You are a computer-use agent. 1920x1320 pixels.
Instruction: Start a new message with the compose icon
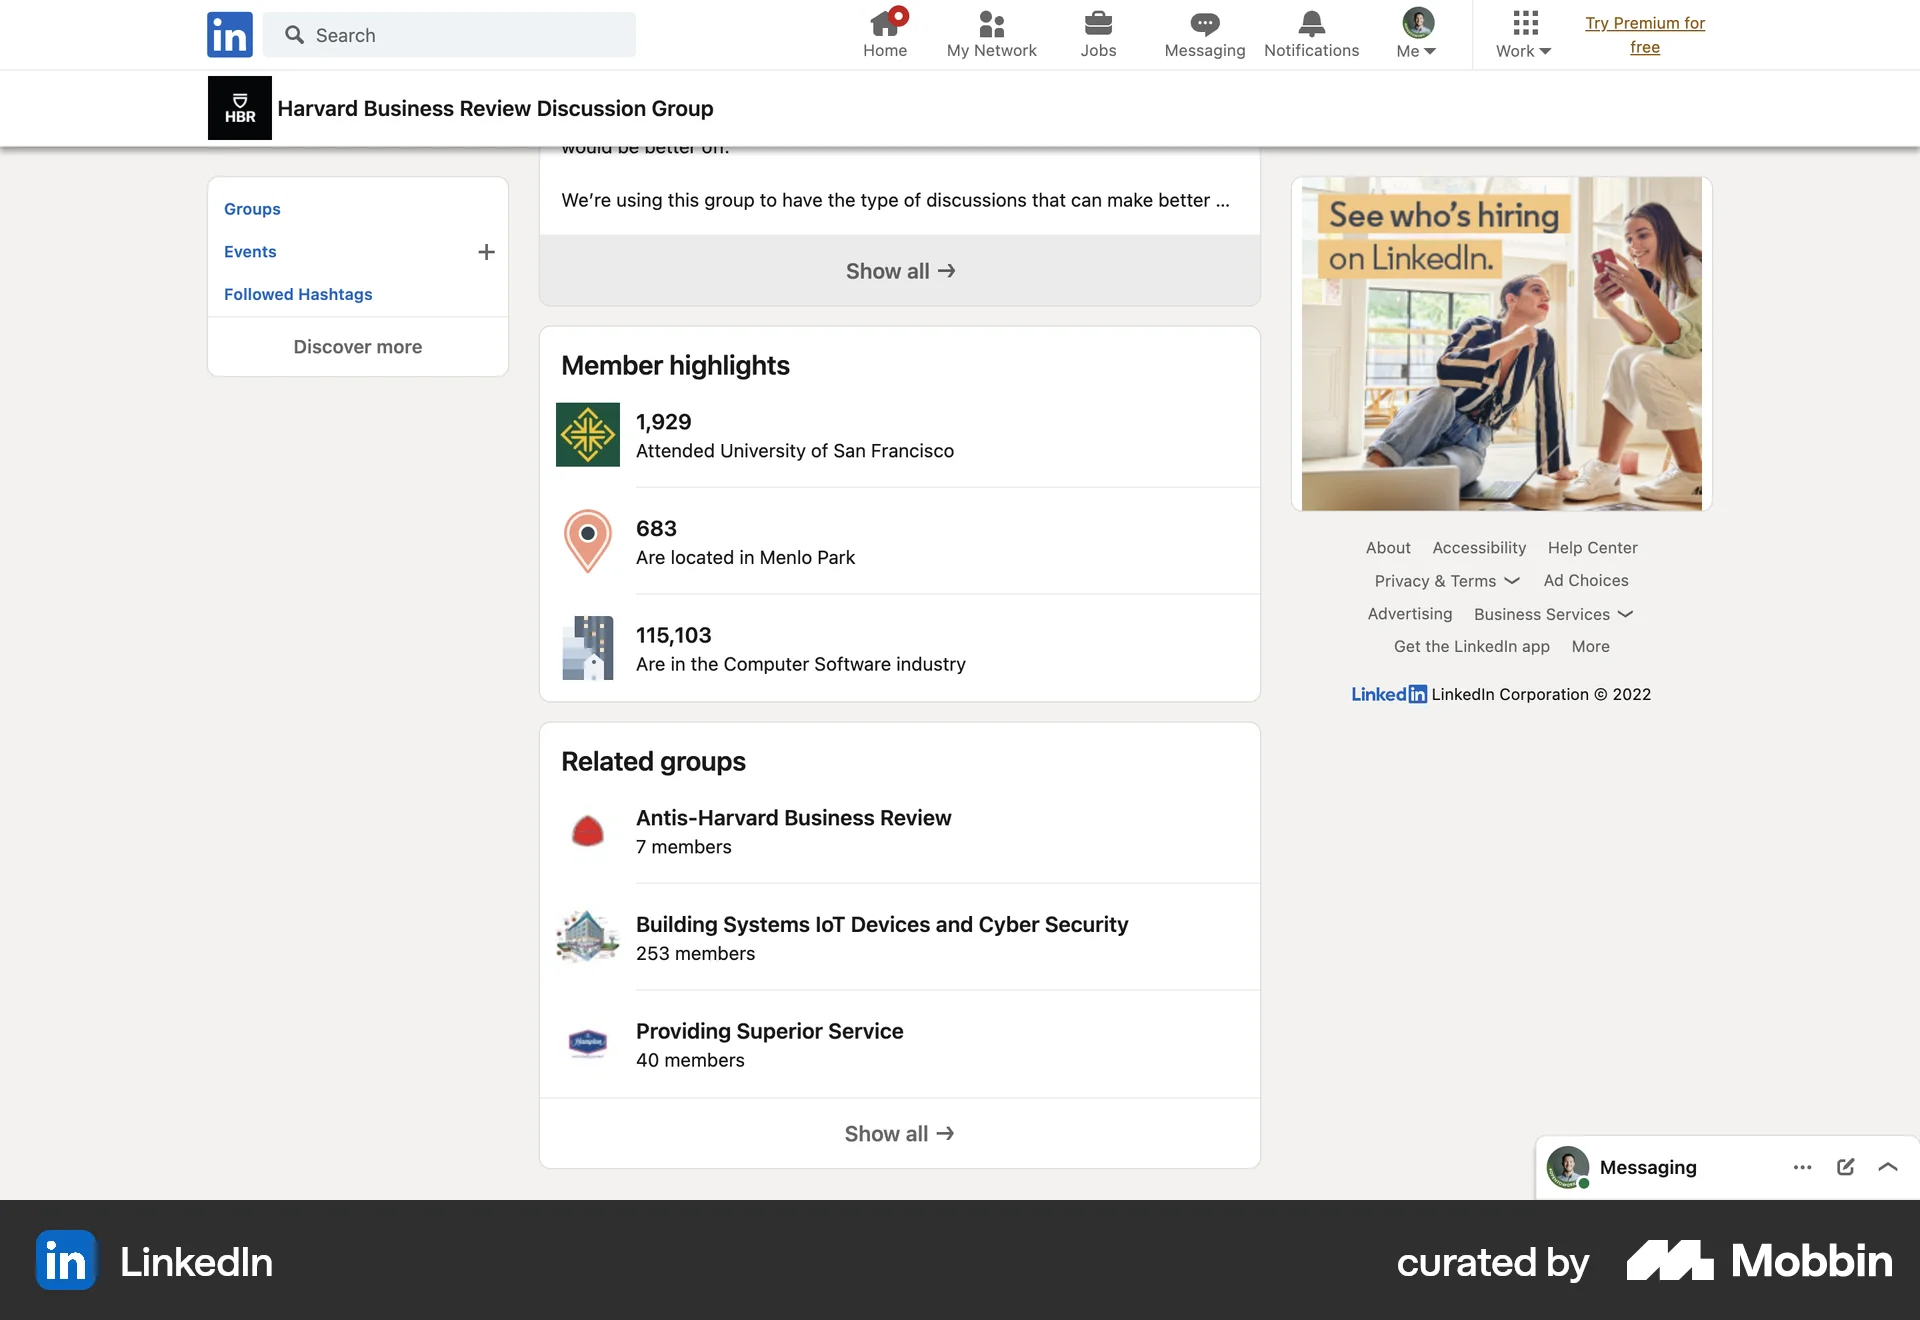point(1845,1167)
